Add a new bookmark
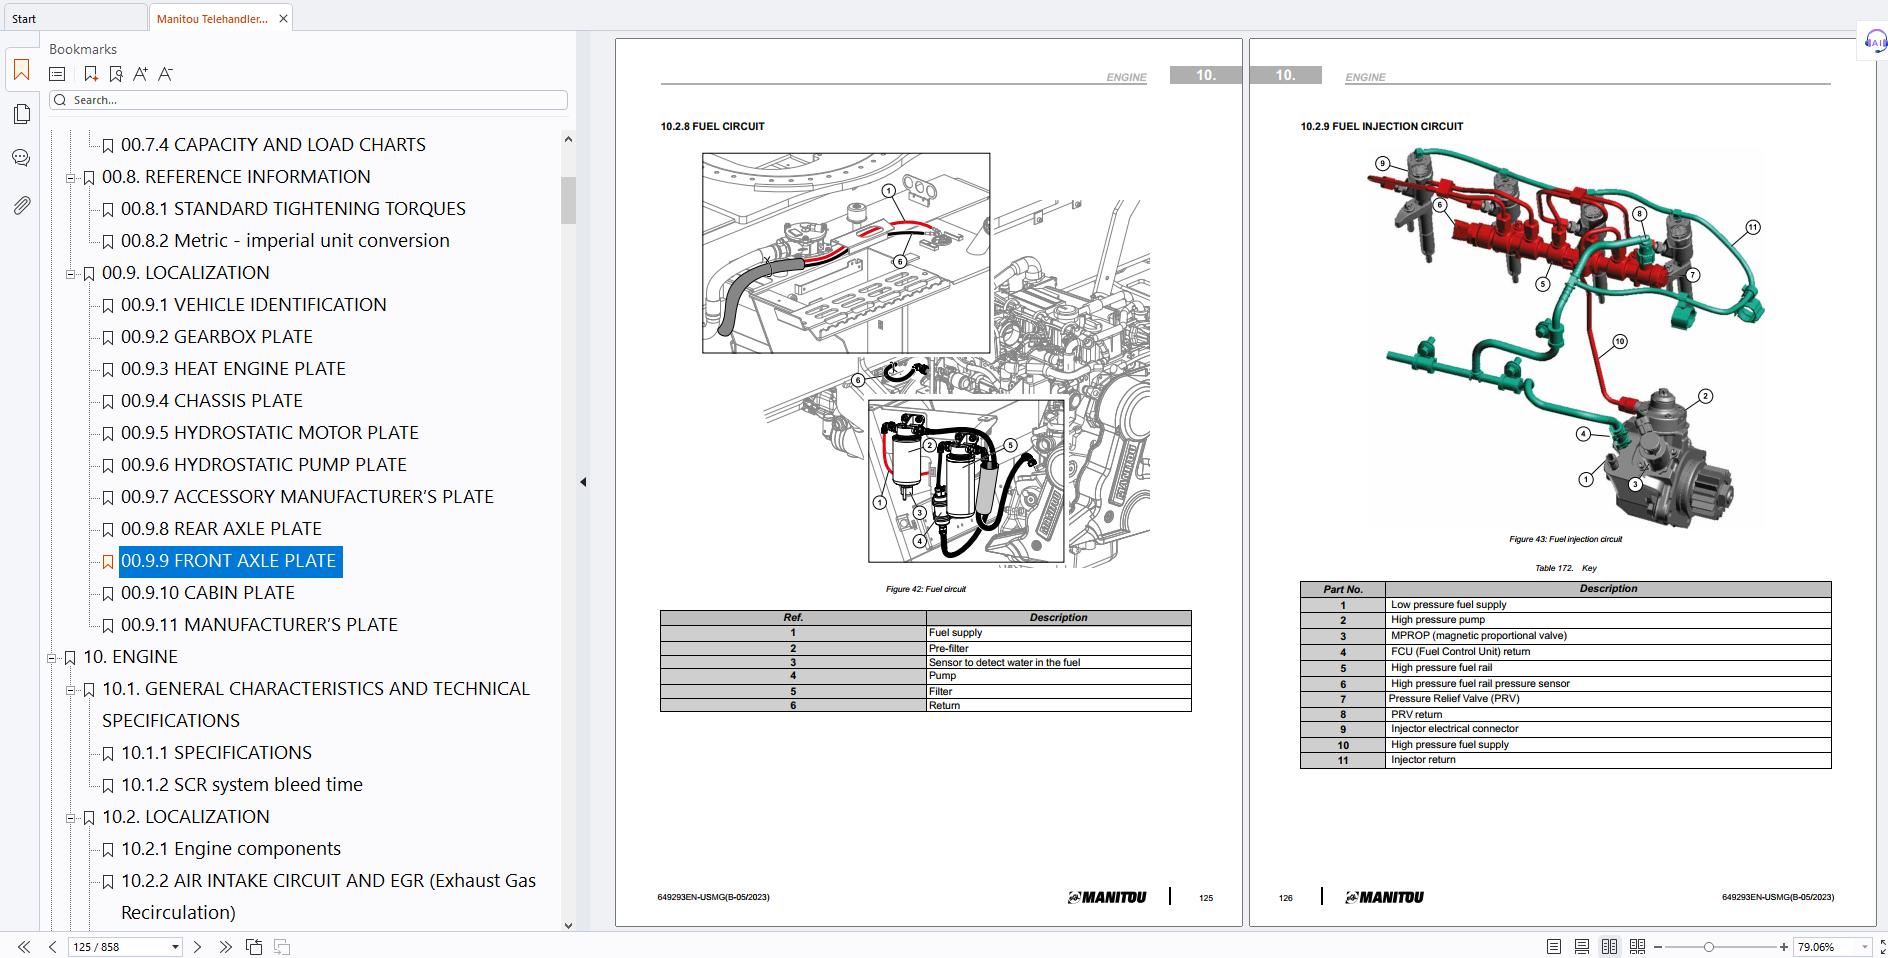 [x=90, y=74]
